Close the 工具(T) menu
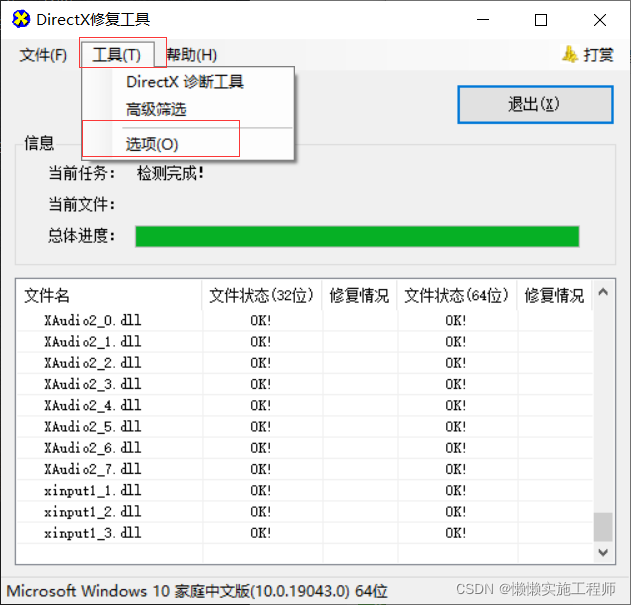631x605 pixels. 118,55
